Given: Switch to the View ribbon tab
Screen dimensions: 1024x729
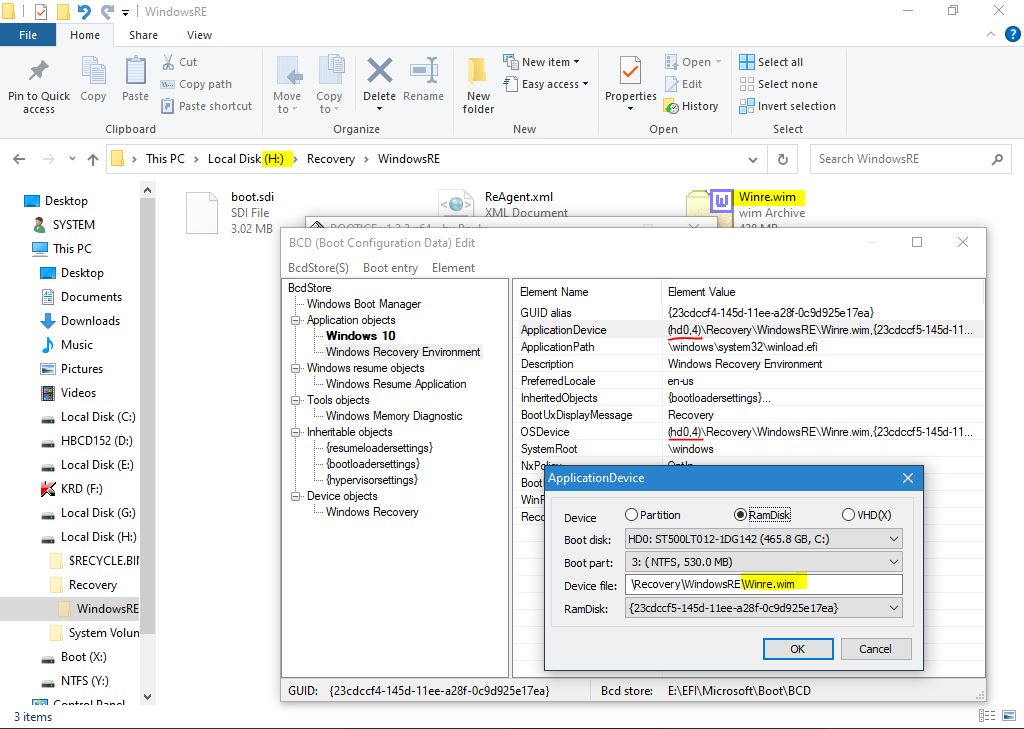Looking at the screenshot, I should point(198,35).
